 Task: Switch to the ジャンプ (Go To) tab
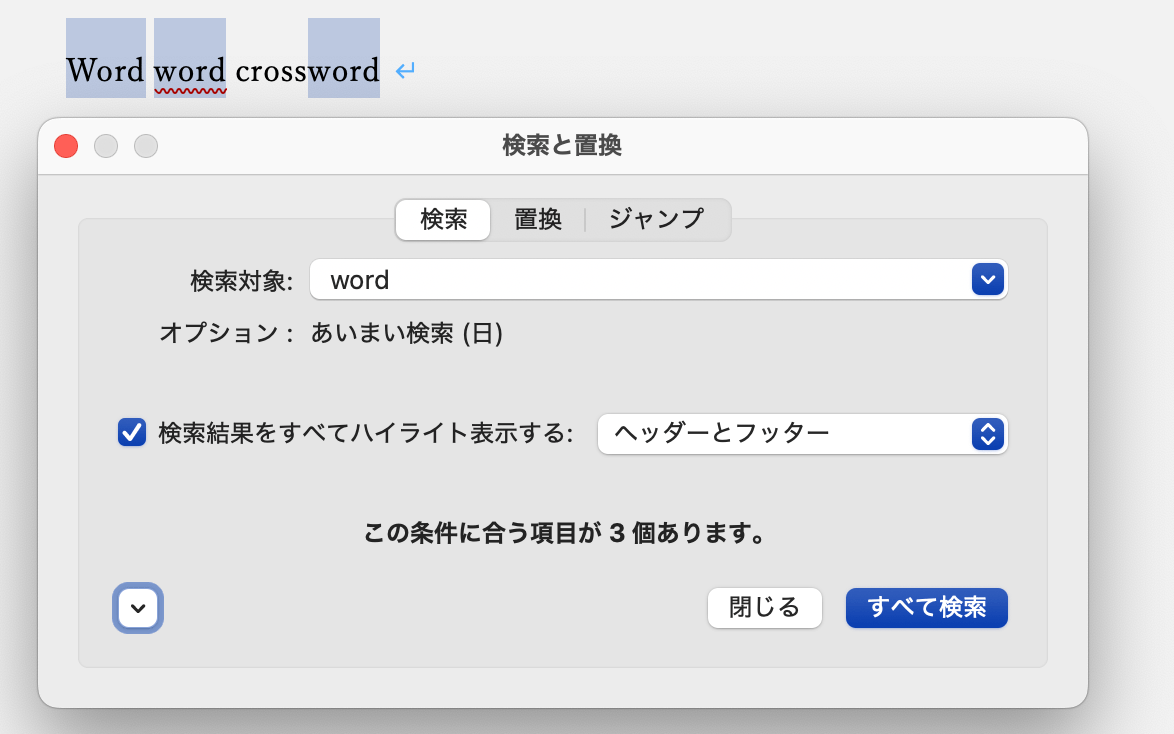[x=656, y=220]
